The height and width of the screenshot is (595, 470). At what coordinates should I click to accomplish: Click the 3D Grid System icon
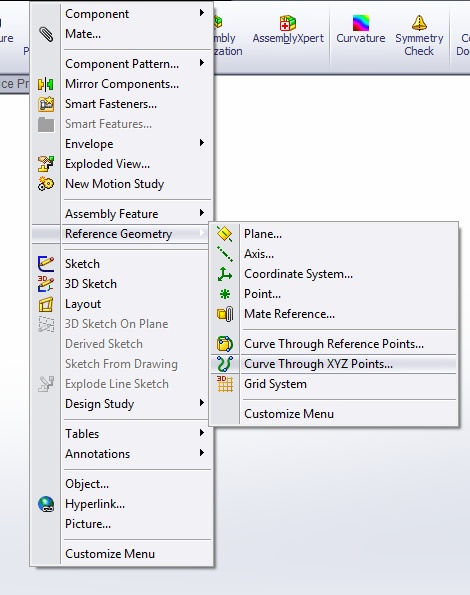225,384
